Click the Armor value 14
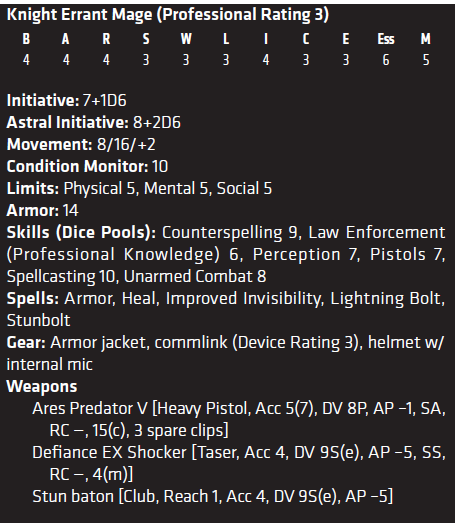Image resolution: width=455 pixels, height=523 pixels. [x=70, y=210]
